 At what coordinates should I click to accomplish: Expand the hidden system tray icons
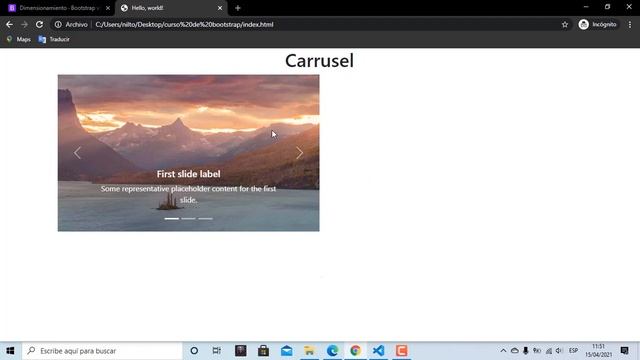tap(503, 351)
